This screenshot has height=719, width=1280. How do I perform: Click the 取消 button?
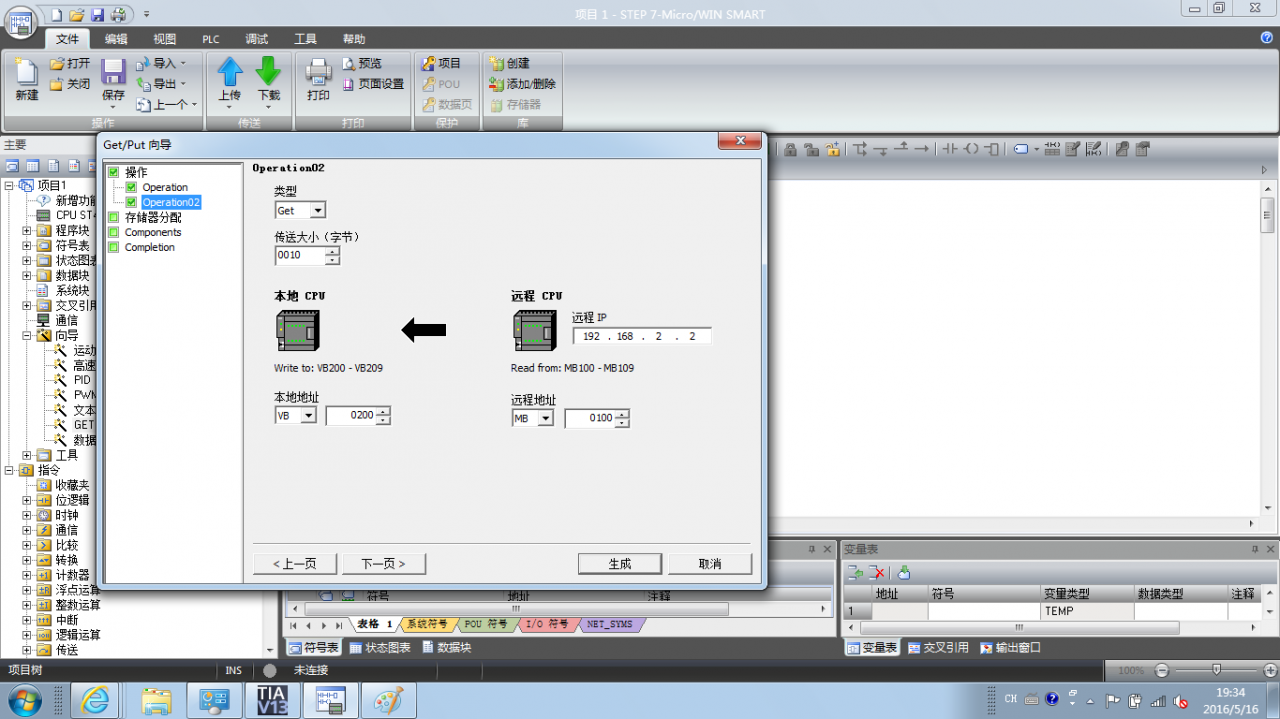tap(710, 564)
